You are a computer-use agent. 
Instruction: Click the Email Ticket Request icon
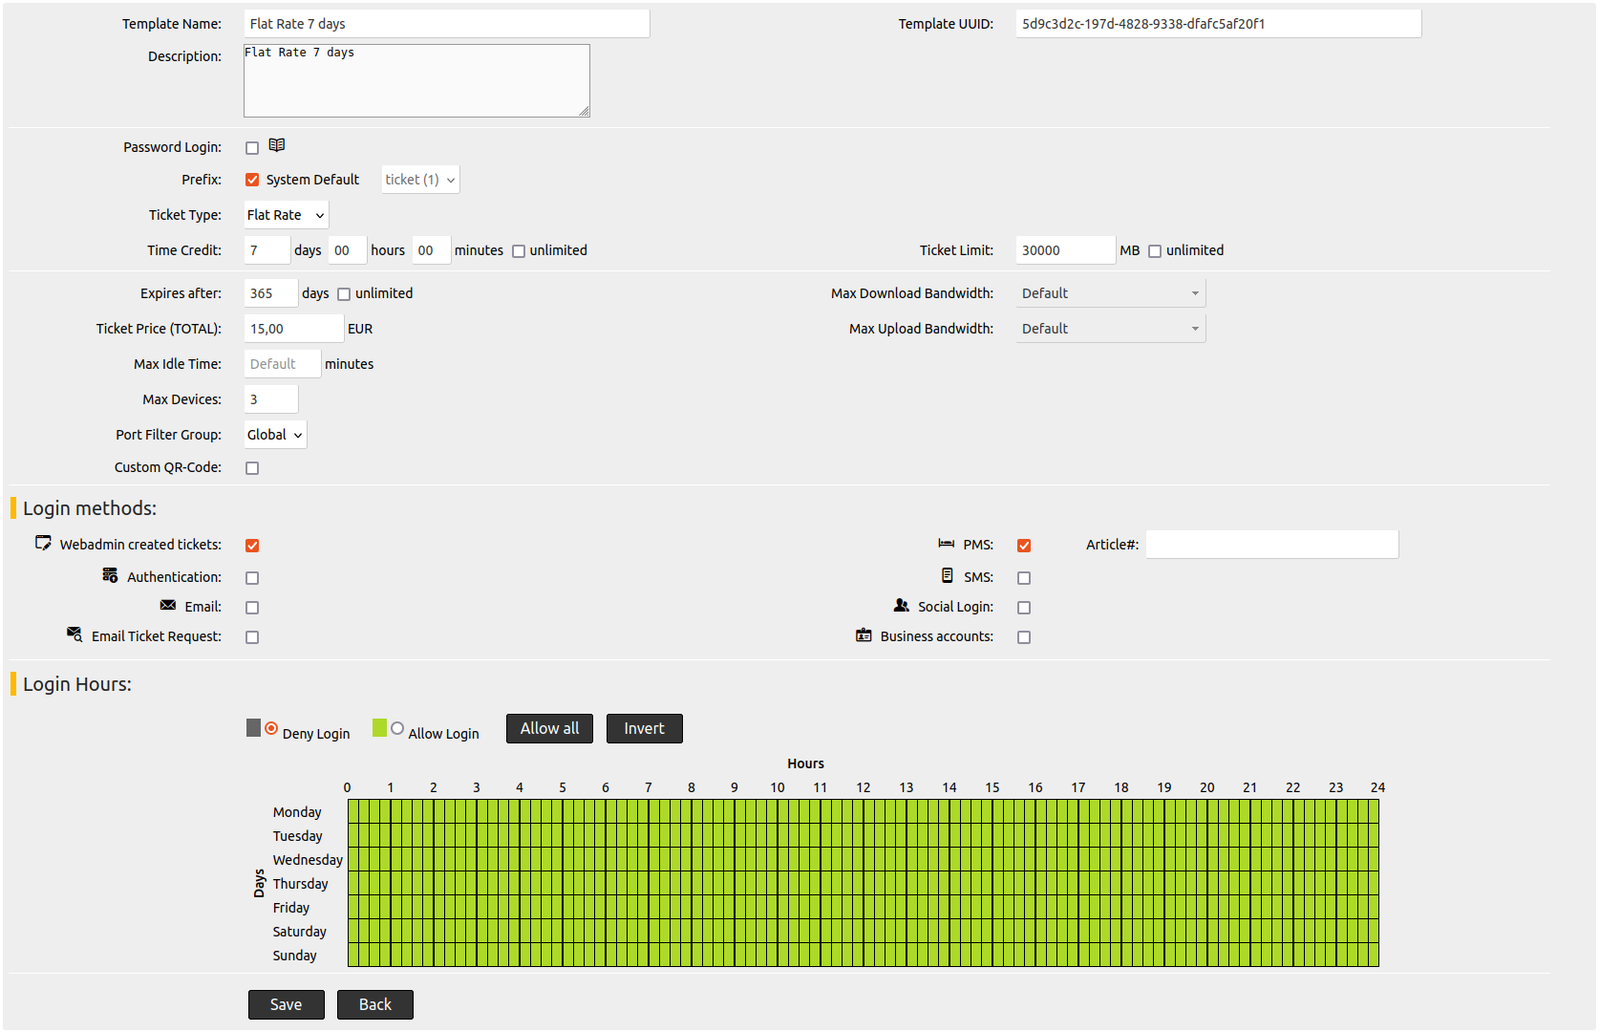(x=75, y=634)
